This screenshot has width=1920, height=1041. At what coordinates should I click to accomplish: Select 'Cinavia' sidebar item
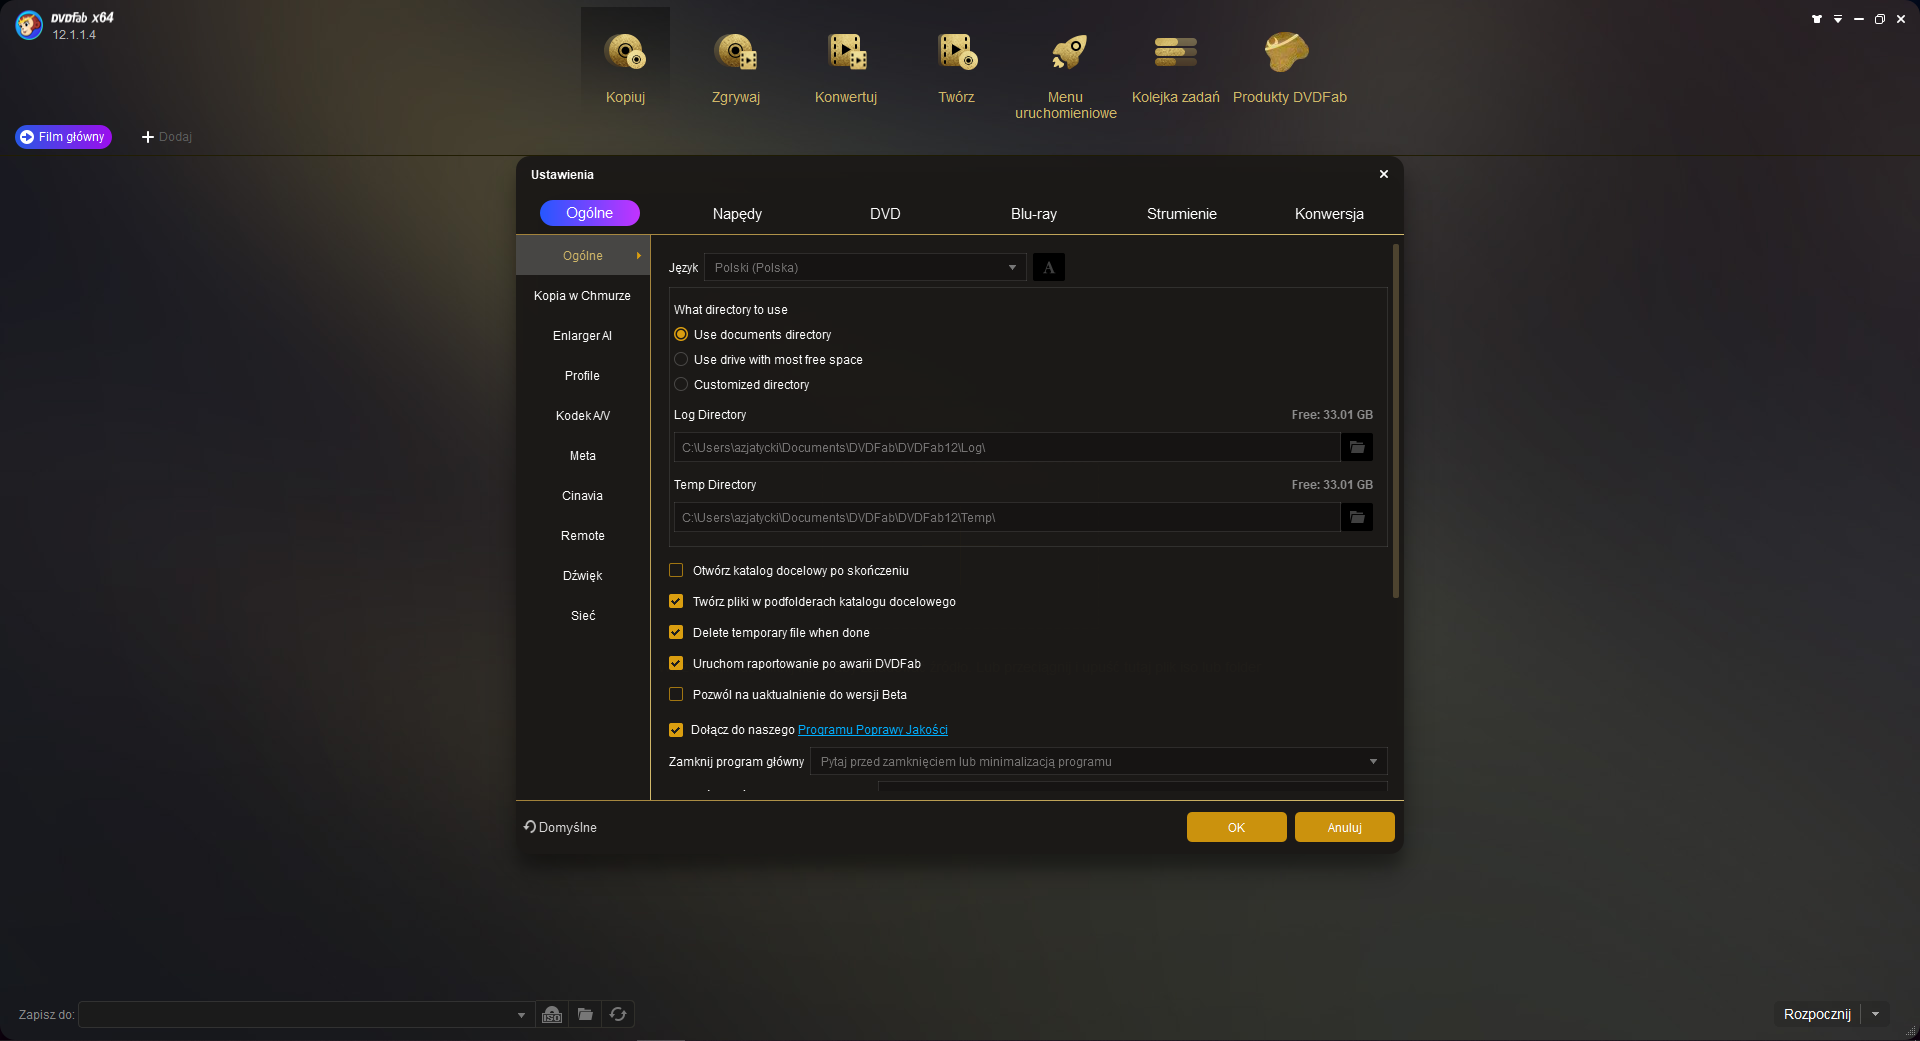point(583,496)
